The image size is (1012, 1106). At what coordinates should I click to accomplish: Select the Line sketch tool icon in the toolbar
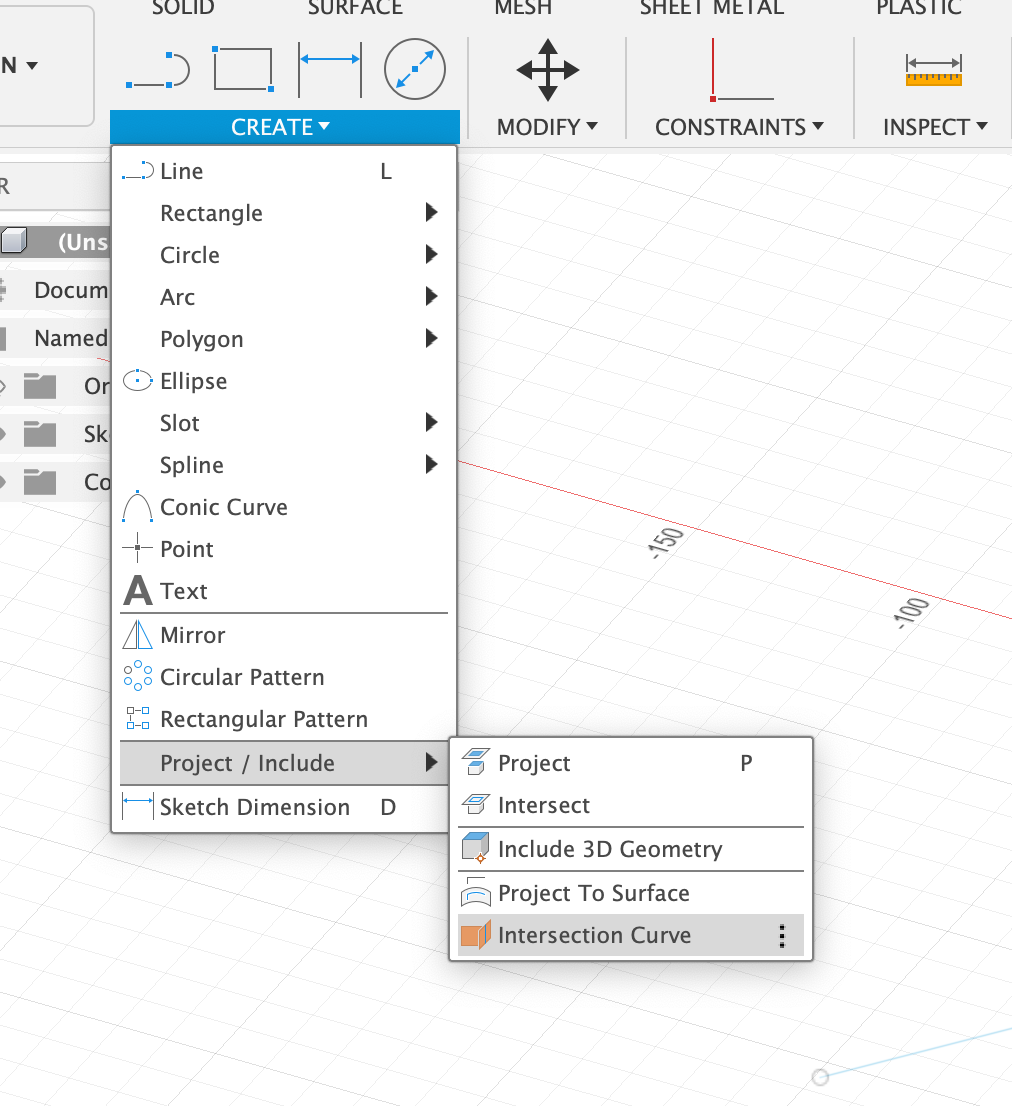(x=155, y=69)
